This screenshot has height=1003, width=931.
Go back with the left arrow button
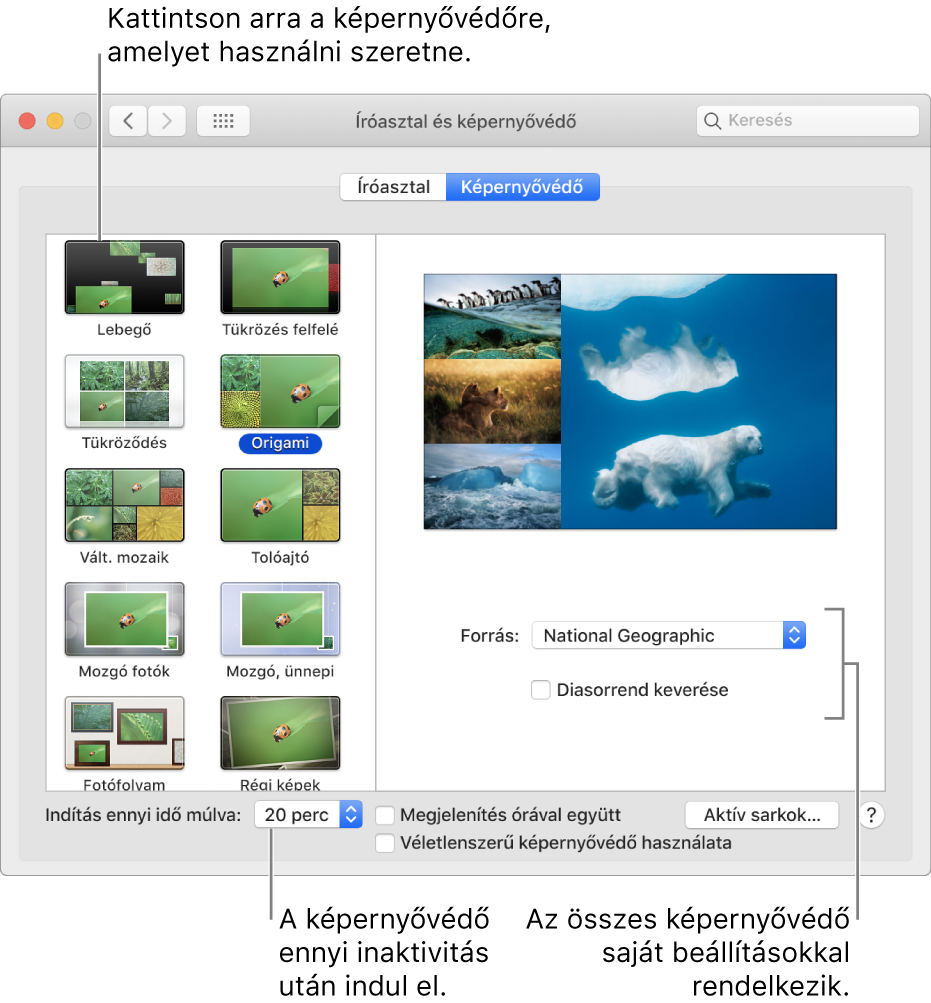point(128,121)
